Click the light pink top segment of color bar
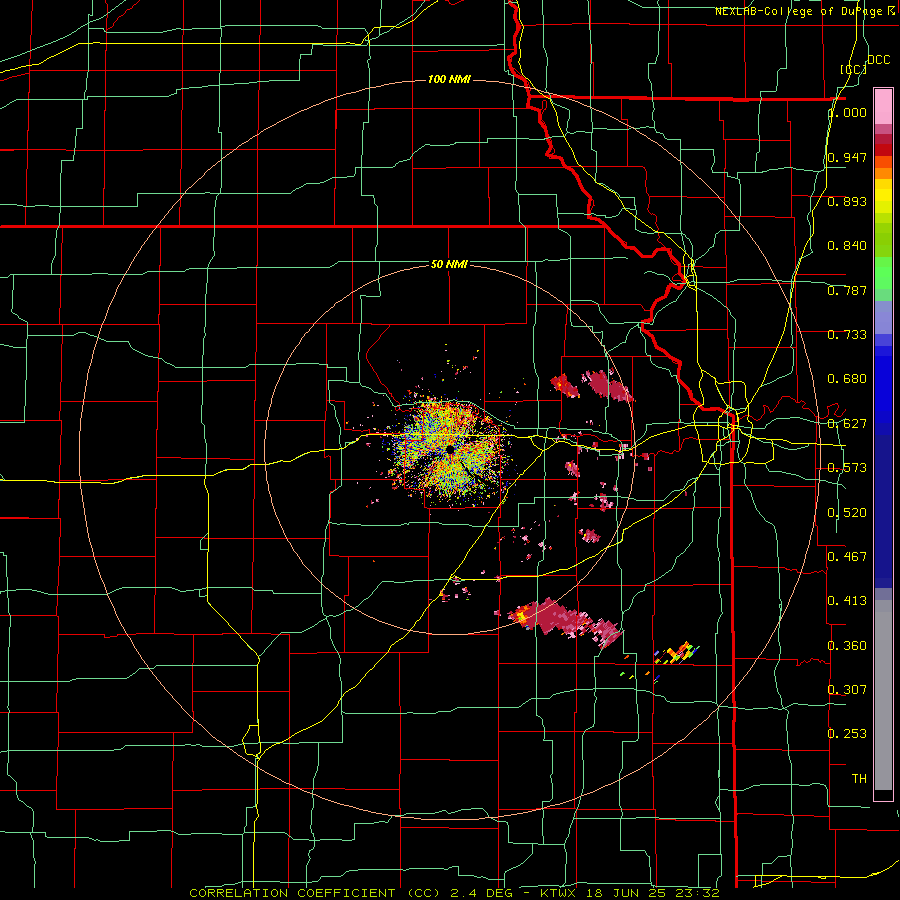The height and width of the screenshot is (900, 900). (883, 107)
